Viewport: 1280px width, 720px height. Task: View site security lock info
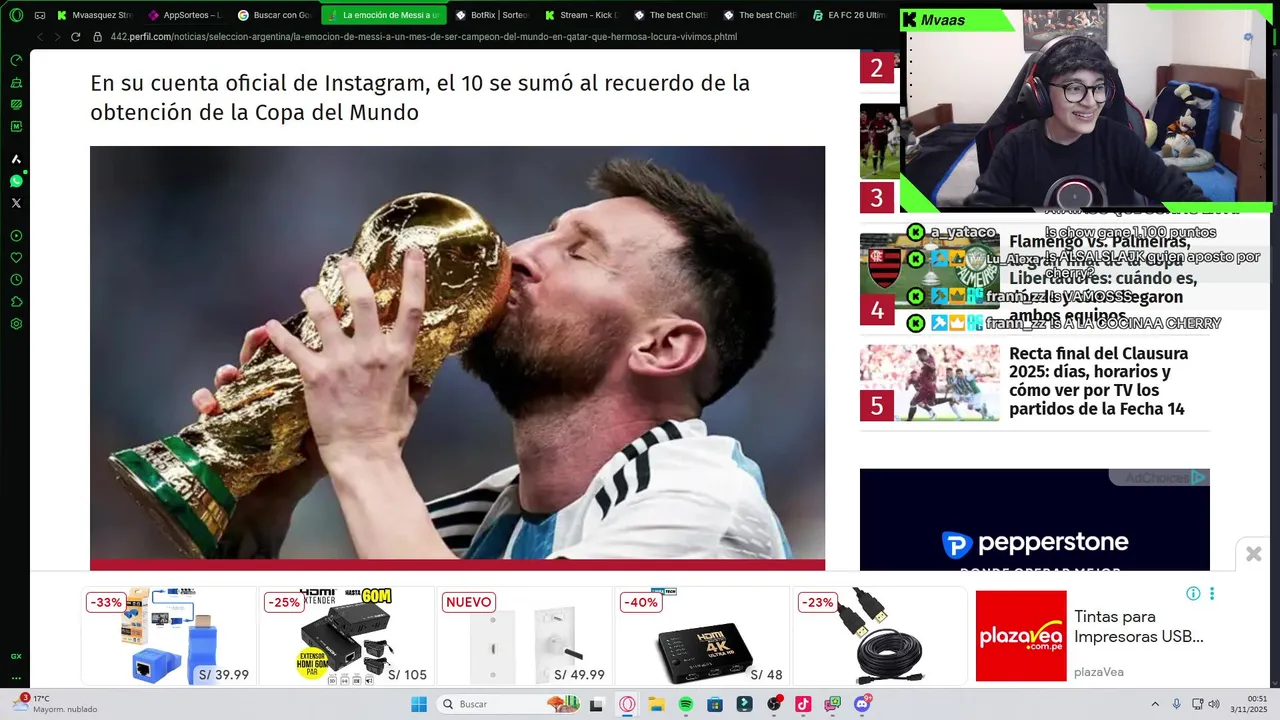coord(97,37)
